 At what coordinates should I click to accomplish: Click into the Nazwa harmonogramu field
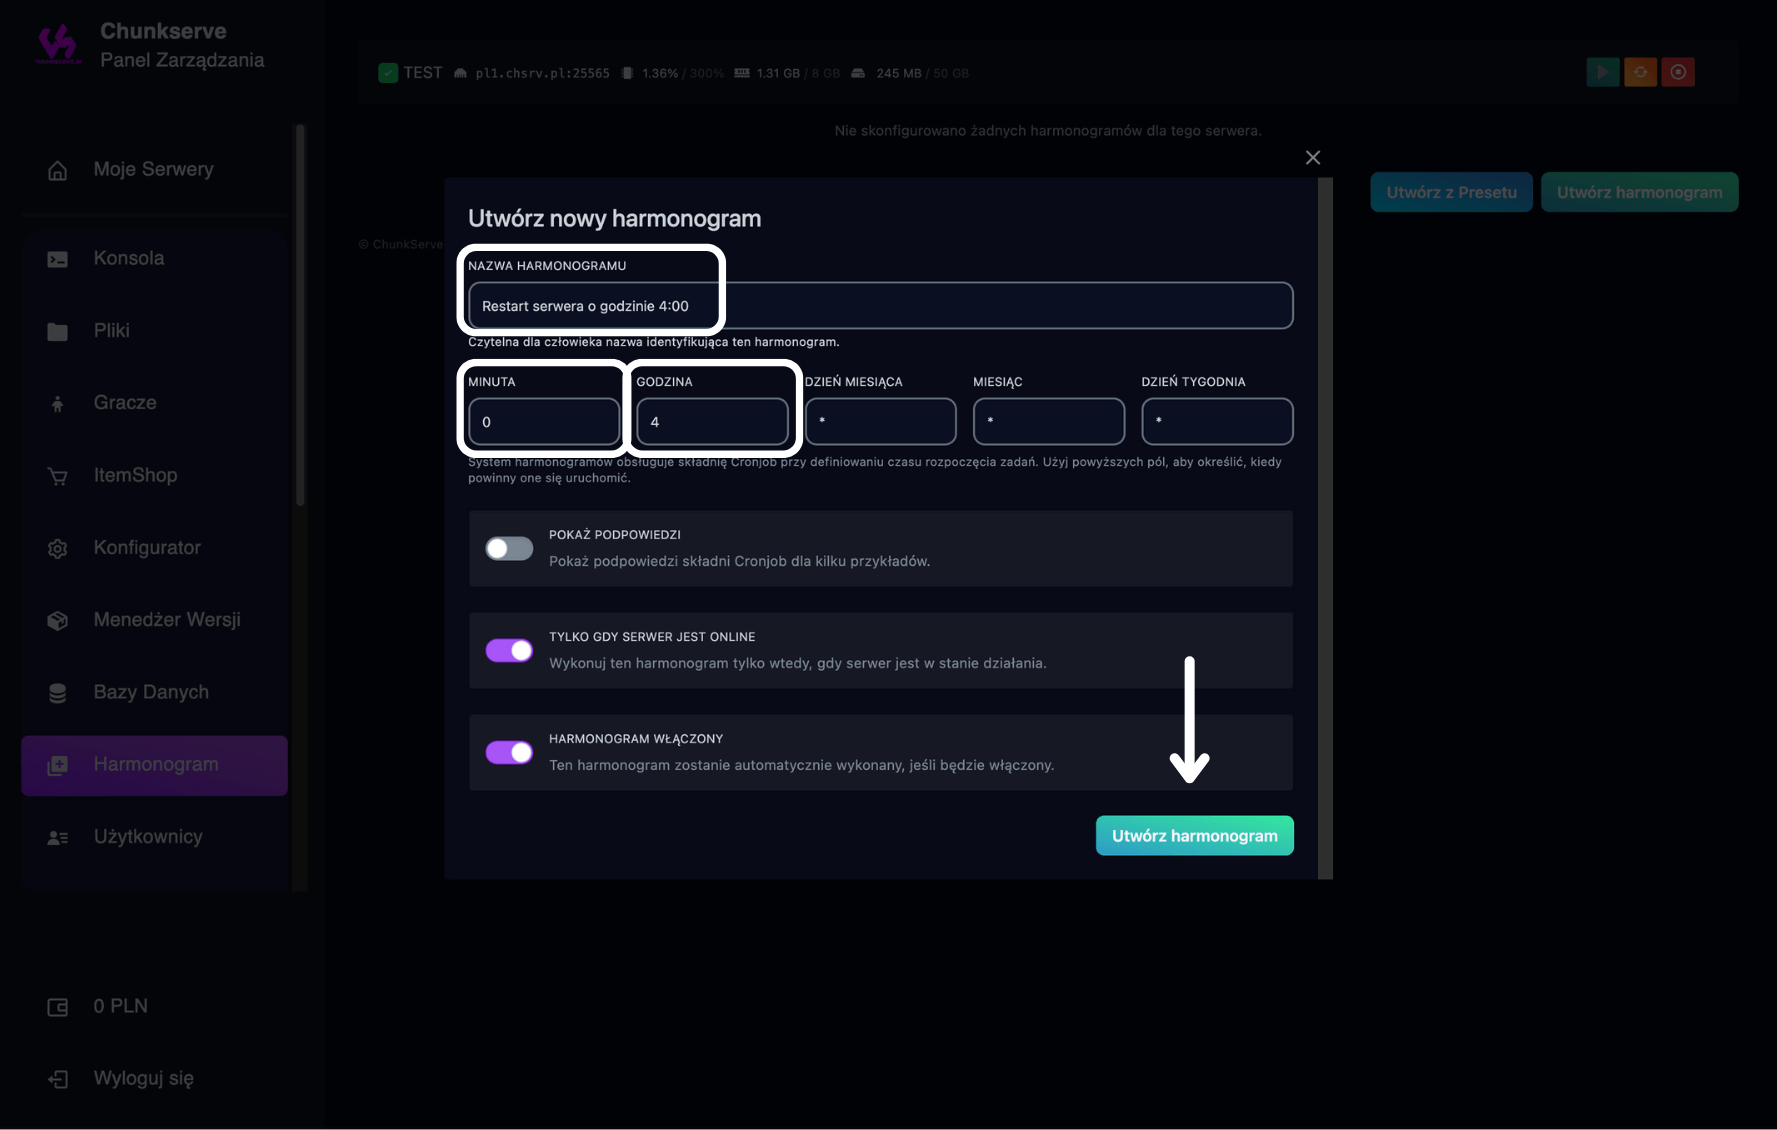tap(880, 306)
